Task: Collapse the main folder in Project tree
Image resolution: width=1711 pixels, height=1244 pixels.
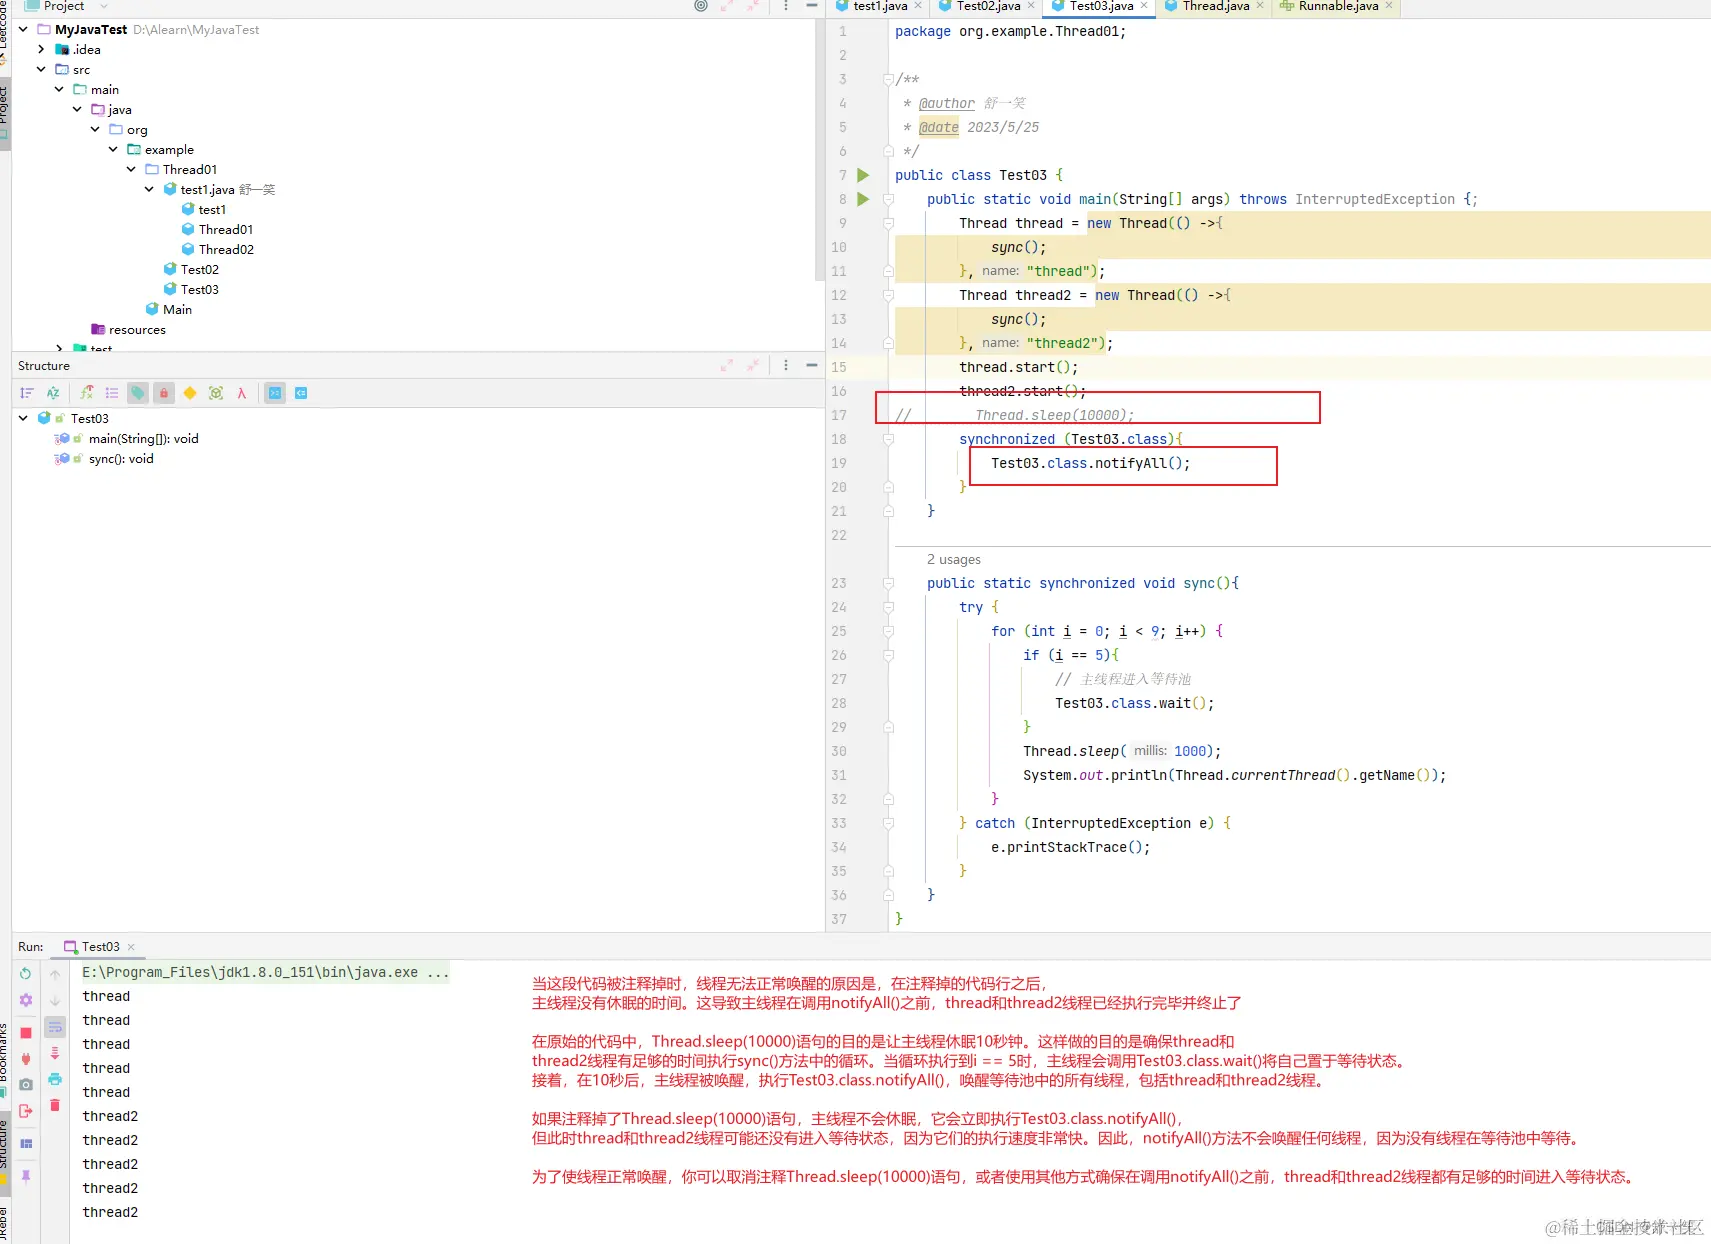Action: tap(59, 89)
